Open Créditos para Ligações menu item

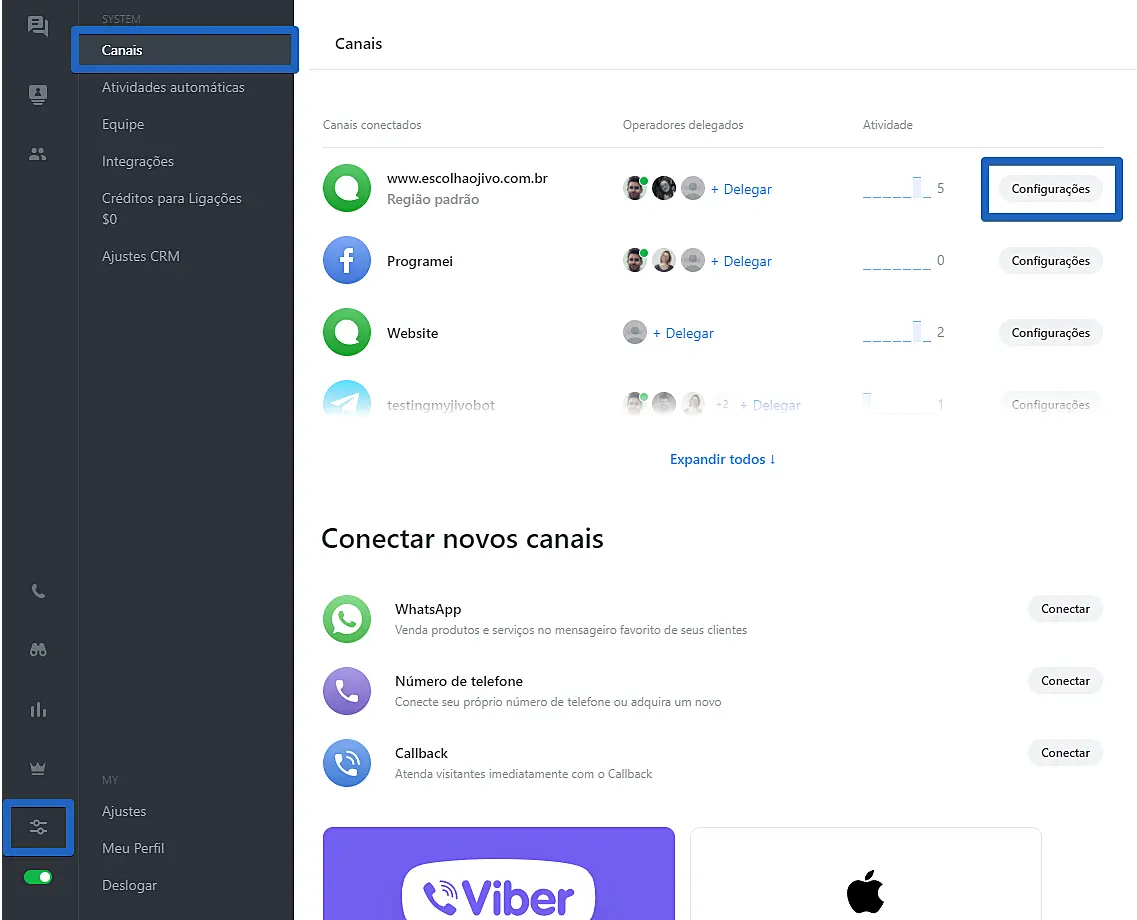tap(172, 208)
